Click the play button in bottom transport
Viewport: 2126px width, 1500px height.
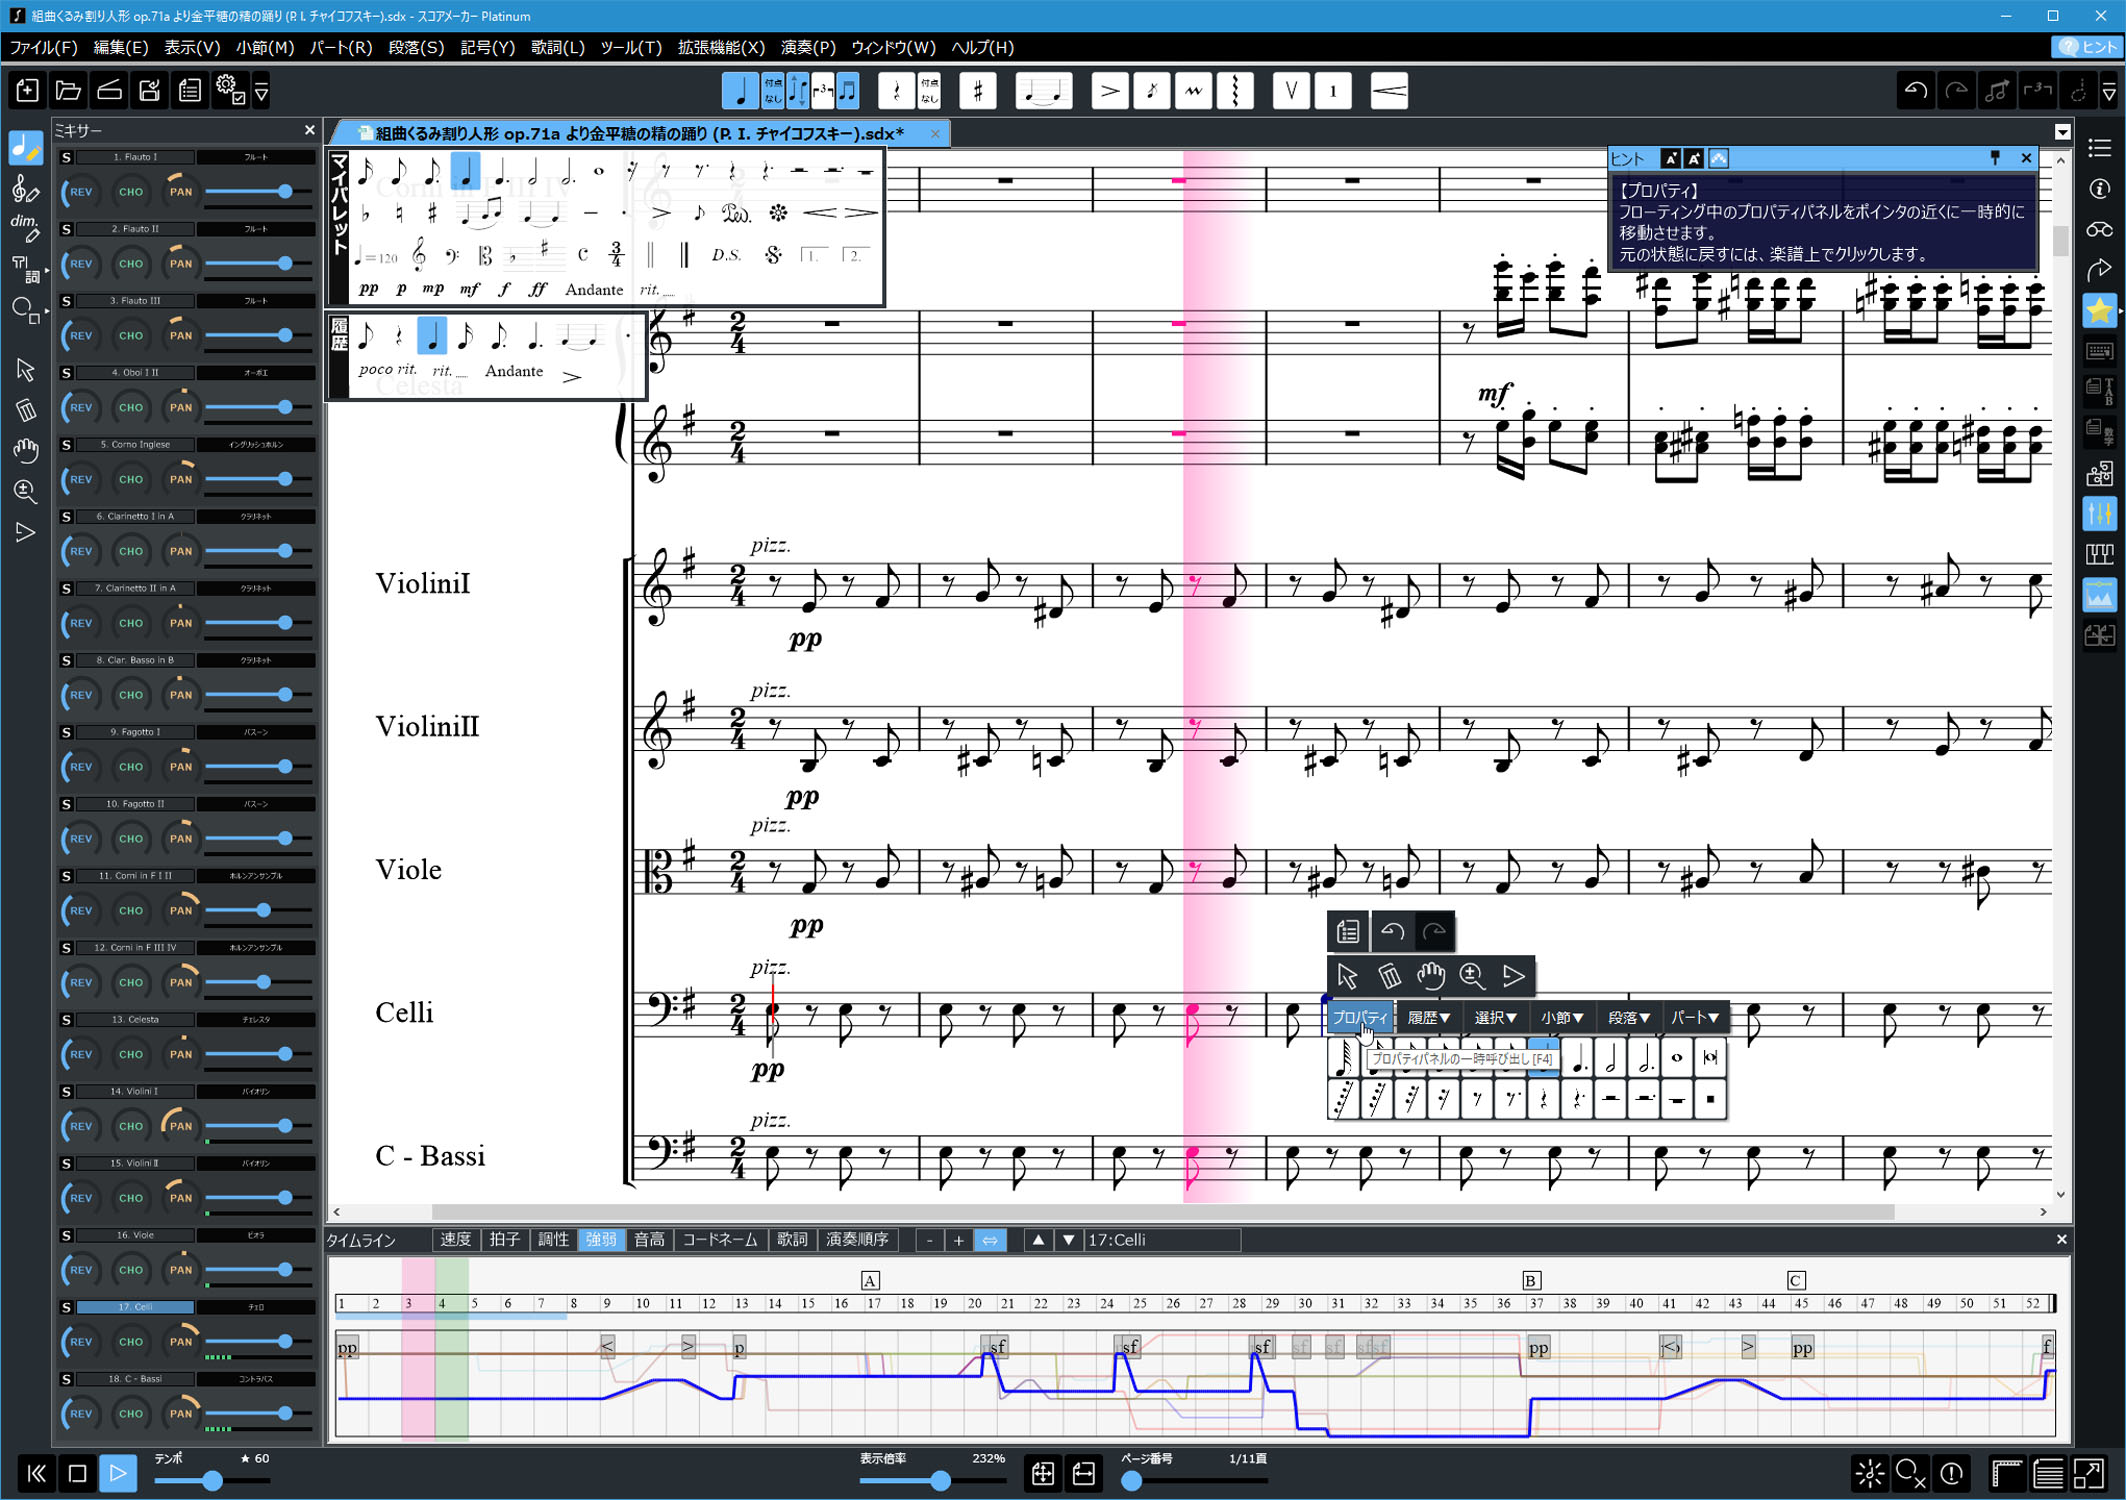118,1473
